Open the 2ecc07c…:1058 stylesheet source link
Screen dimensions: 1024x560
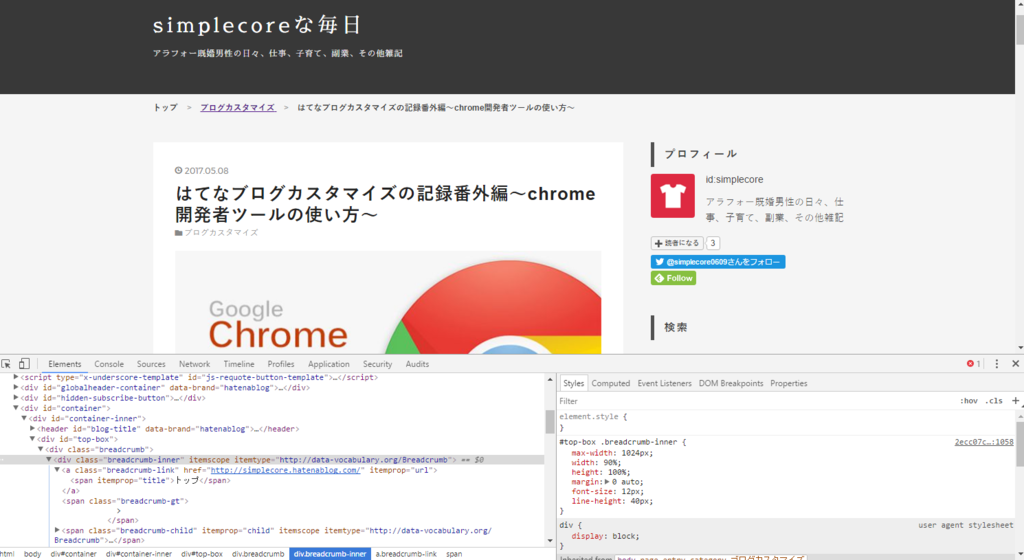pos(984,442)
